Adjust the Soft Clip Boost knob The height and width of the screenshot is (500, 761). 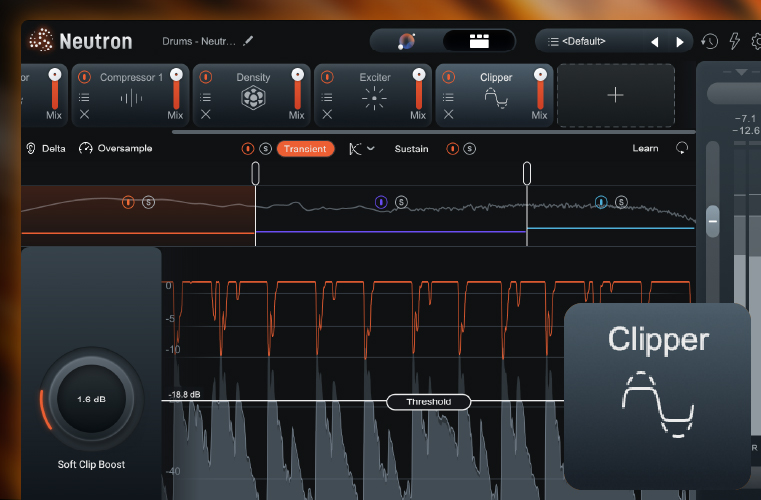pos(91,399)
